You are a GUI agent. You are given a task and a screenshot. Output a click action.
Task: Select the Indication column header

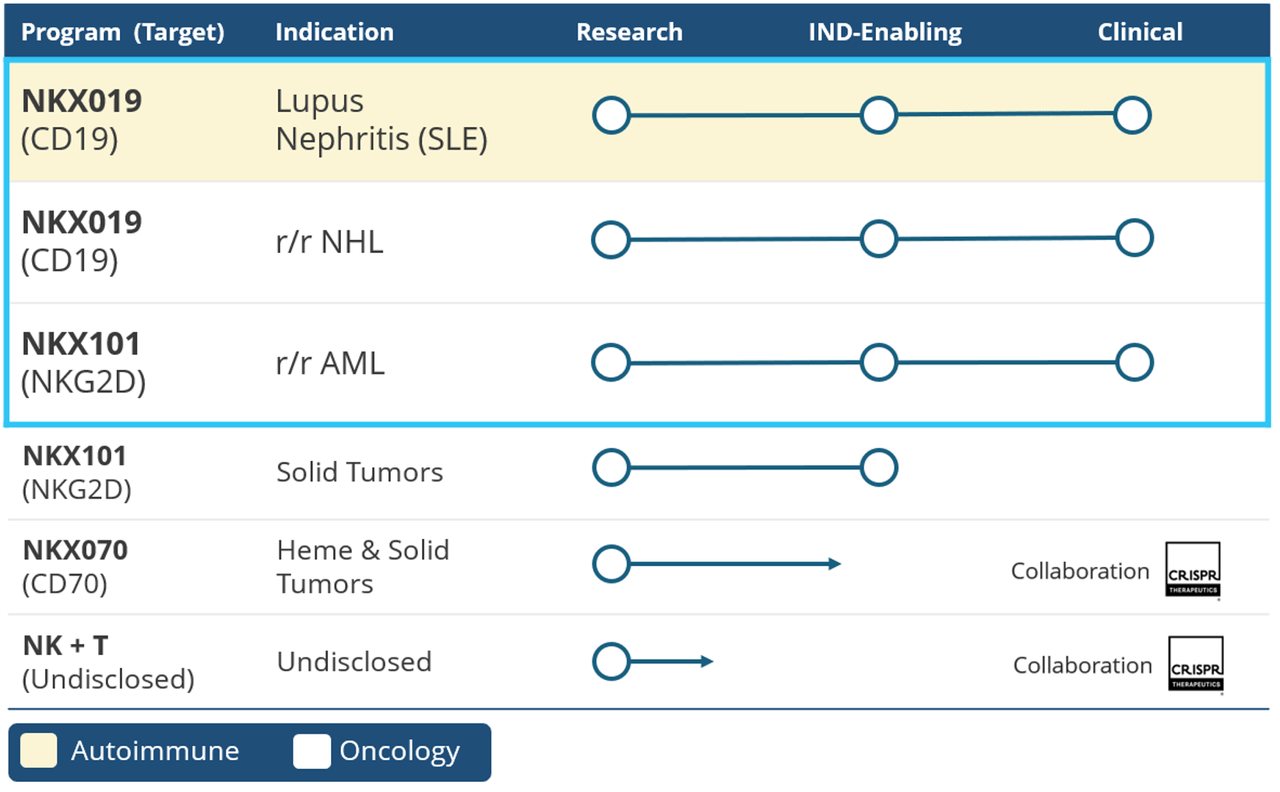[x=334, y=32]
